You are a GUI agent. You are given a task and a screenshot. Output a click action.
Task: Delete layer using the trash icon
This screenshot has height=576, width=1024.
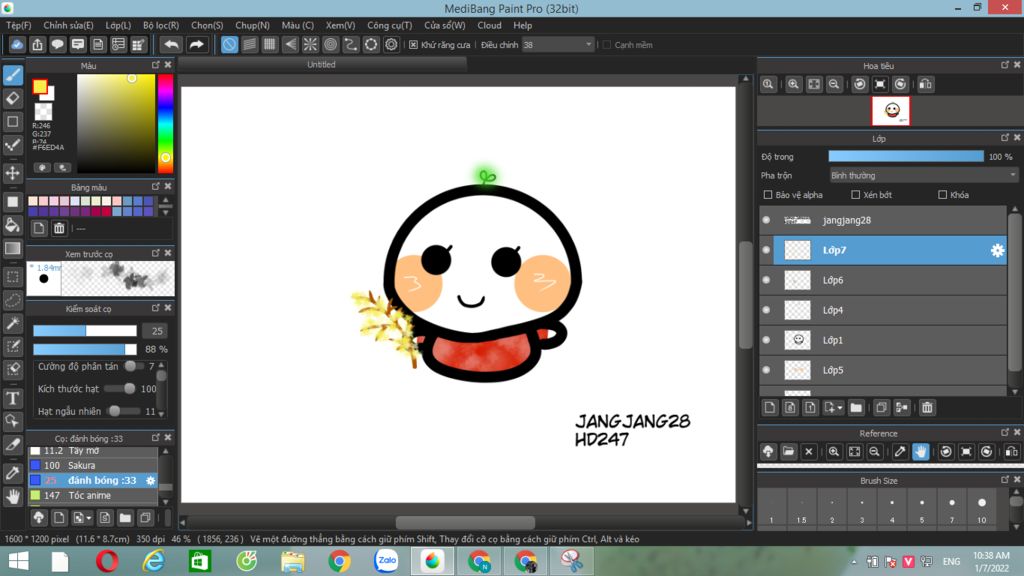click(927, 407)
